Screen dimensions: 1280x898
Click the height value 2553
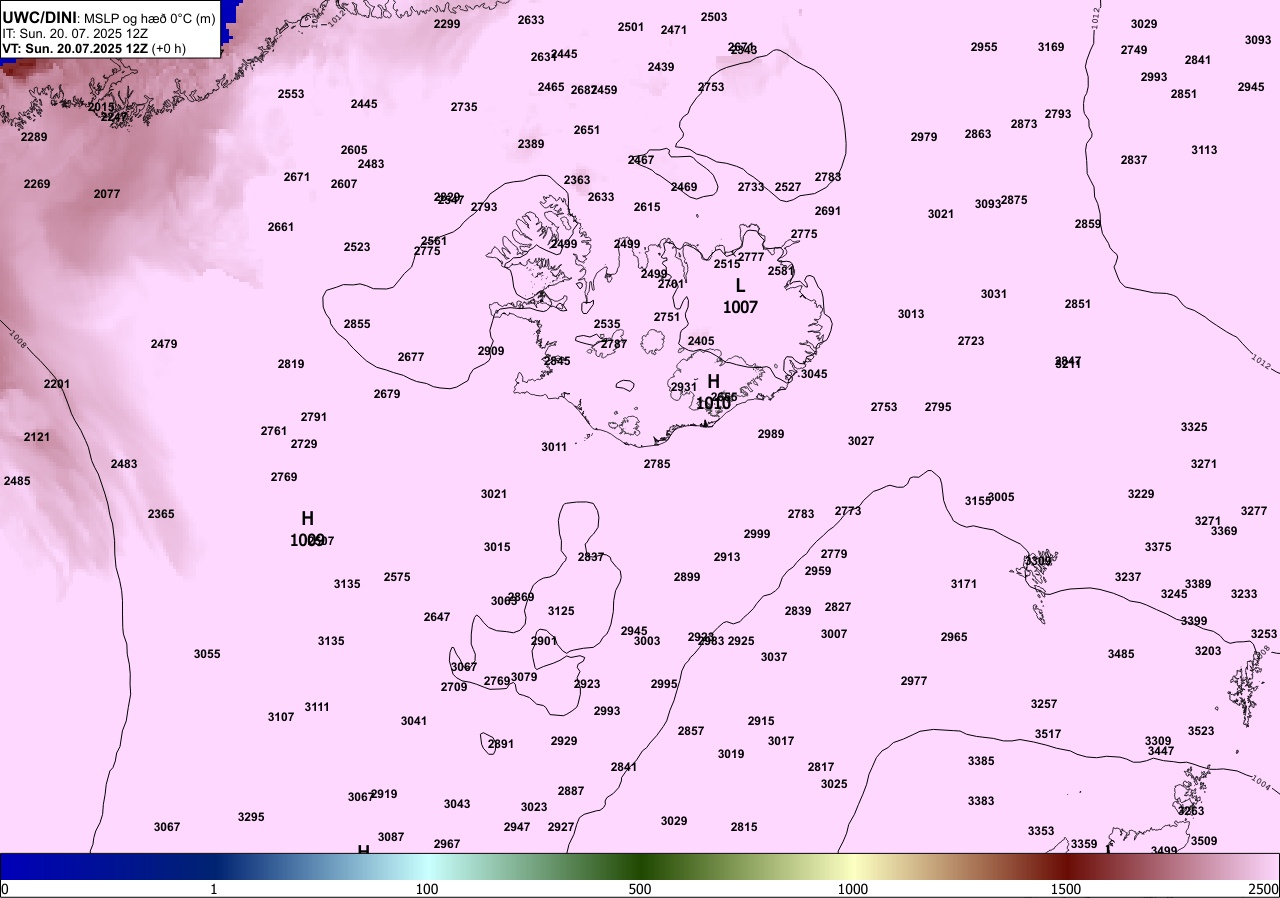pos(291,94)
